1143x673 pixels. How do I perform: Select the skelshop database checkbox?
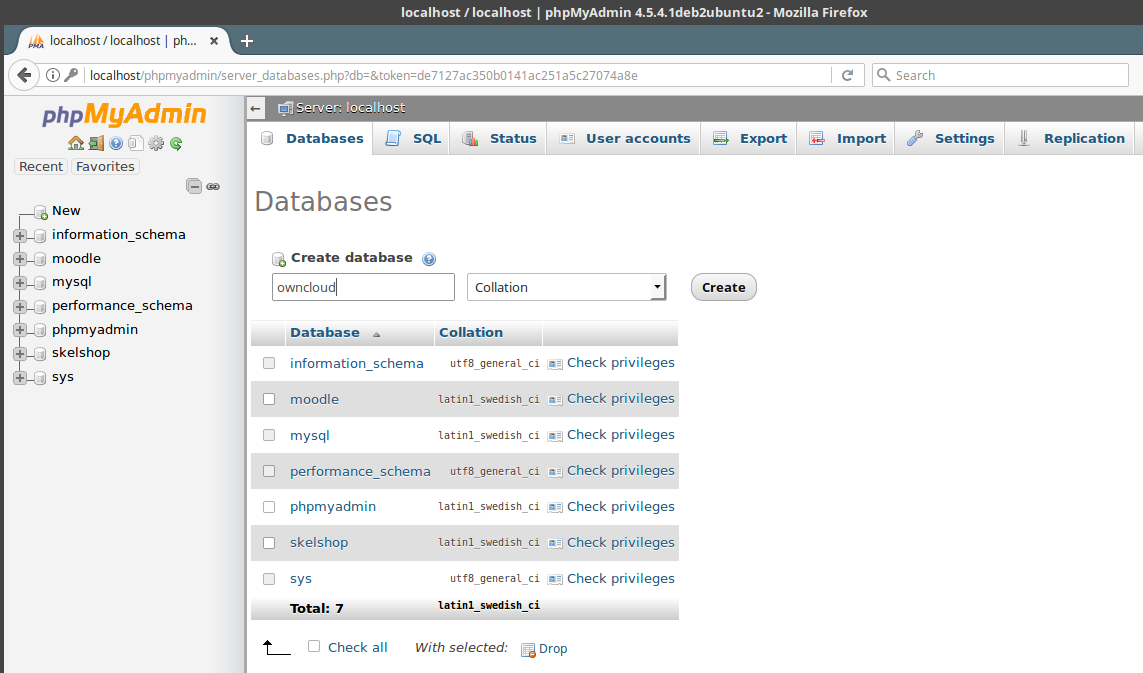[269, 543]
